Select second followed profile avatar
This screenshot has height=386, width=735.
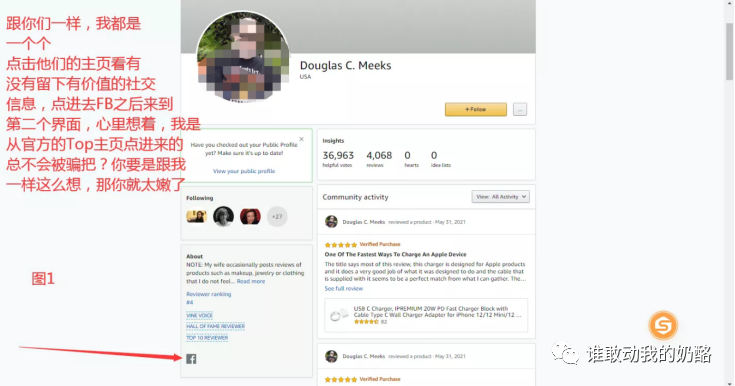pyautogui.click(x=223, y=217)
